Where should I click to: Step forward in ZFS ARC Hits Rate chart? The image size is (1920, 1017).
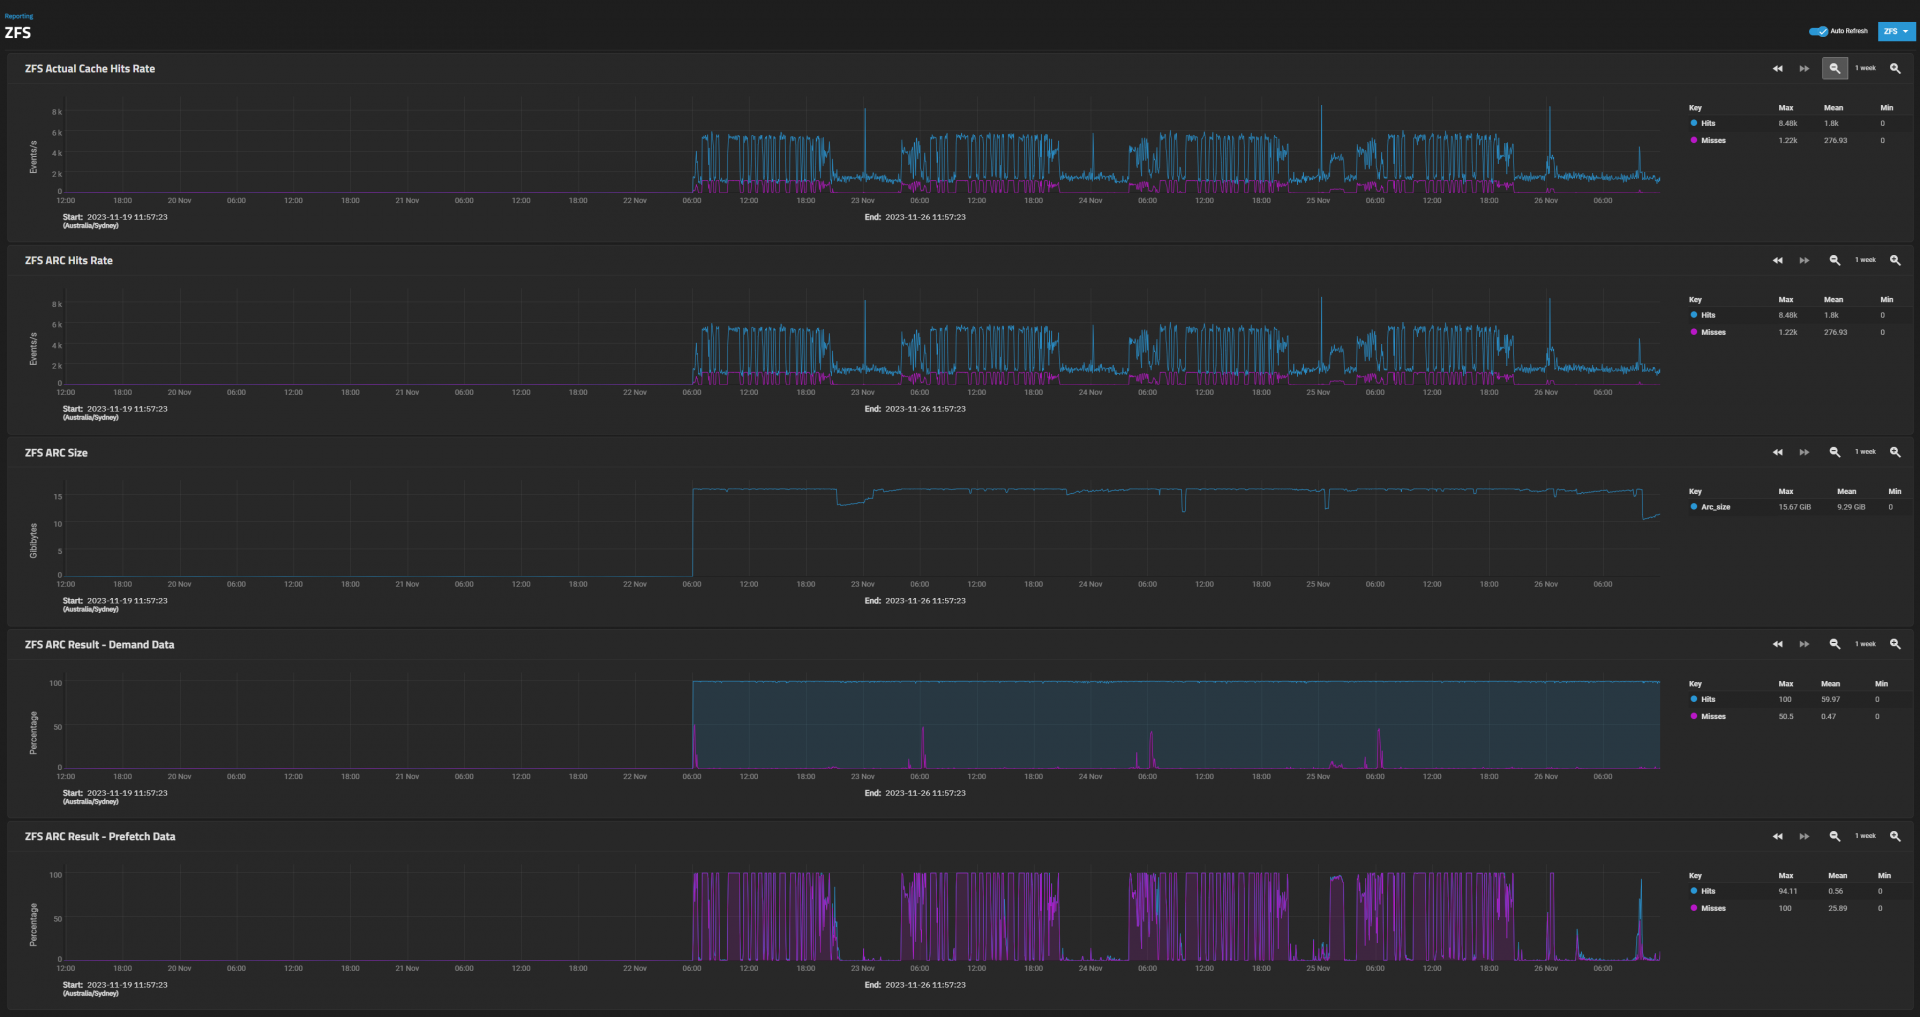[1804, 261]
